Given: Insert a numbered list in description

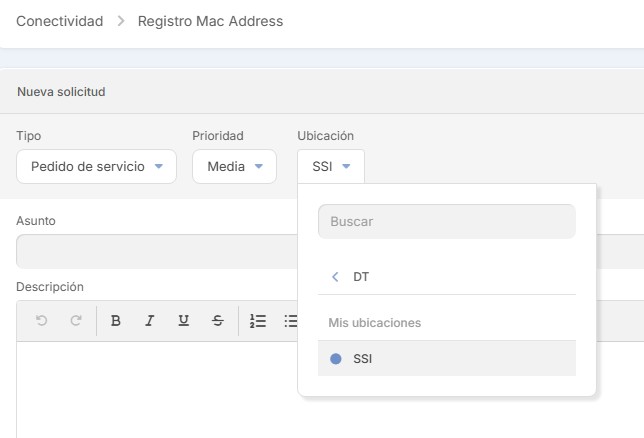Looking at the screenshot, I should point(258,321).
